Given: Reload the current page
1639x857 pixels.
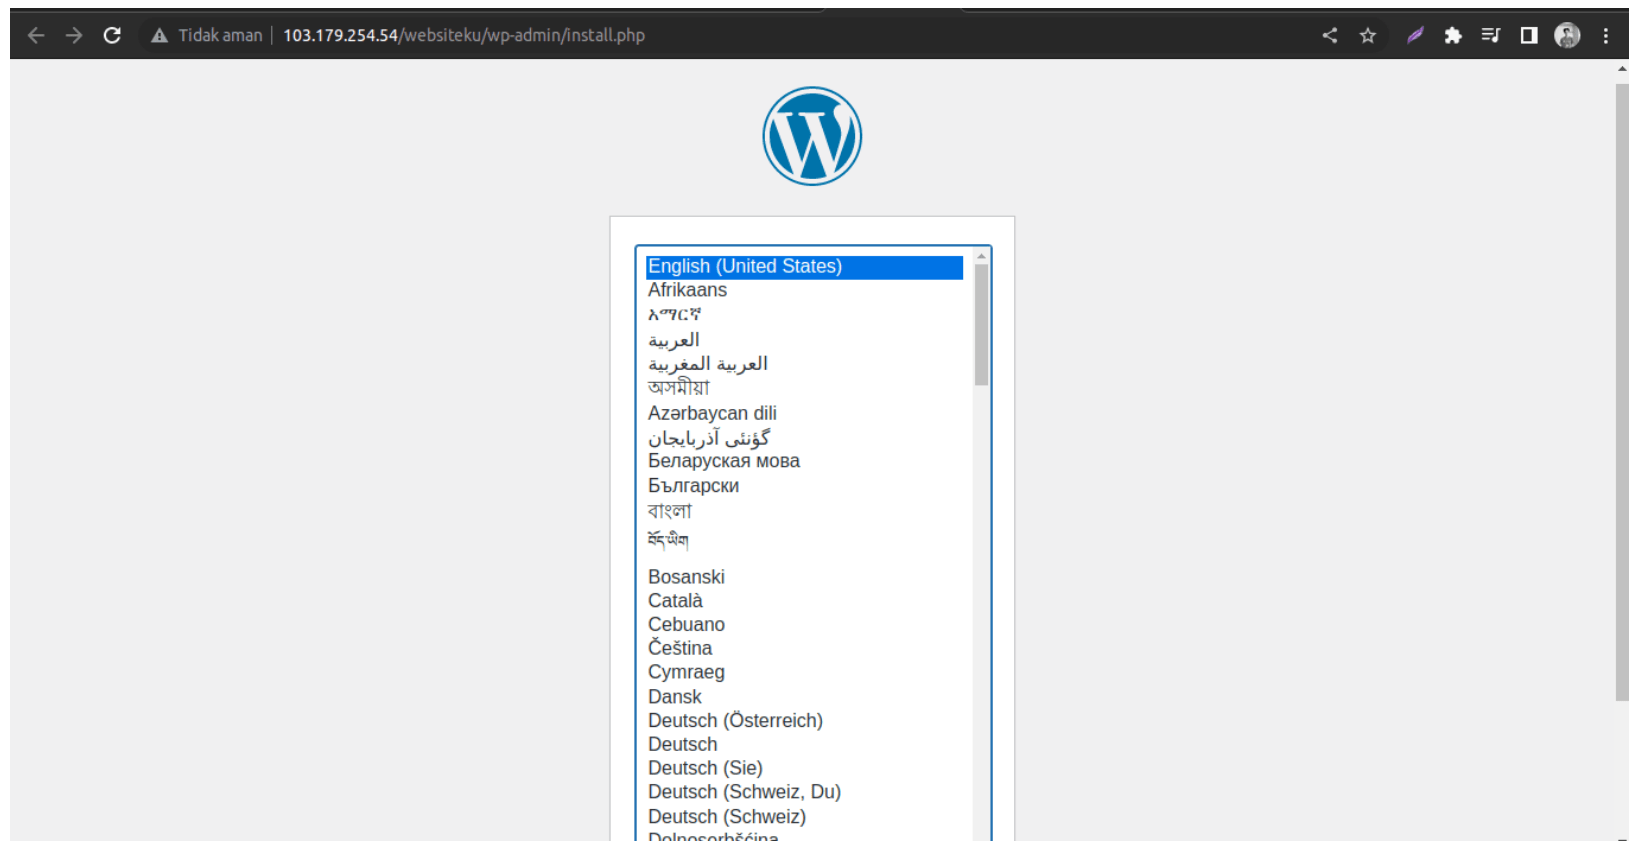Looking at the screenshot, I should [x=112, y=36].
